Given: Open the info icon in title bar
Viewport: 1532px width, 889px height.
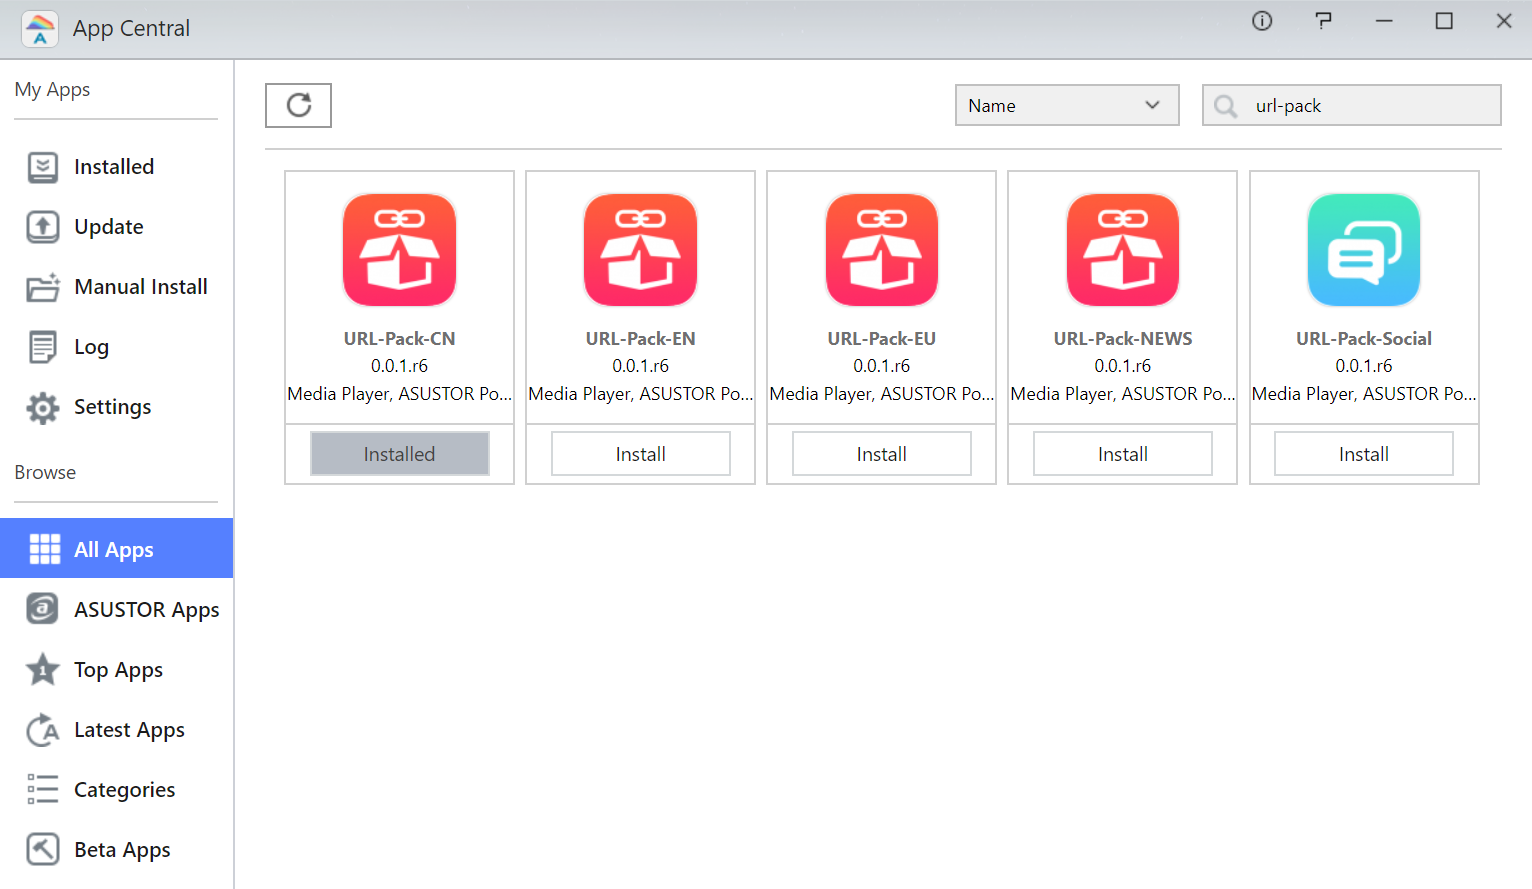Looking at the screenshot, I should (x=1262, y=21).
